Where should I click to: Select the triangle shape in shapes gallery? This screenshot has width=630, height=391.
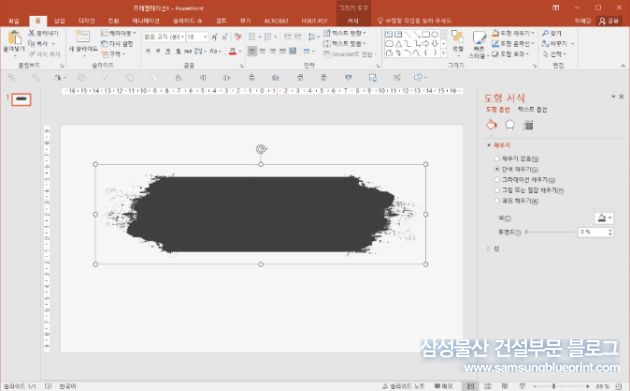point(398,43)
